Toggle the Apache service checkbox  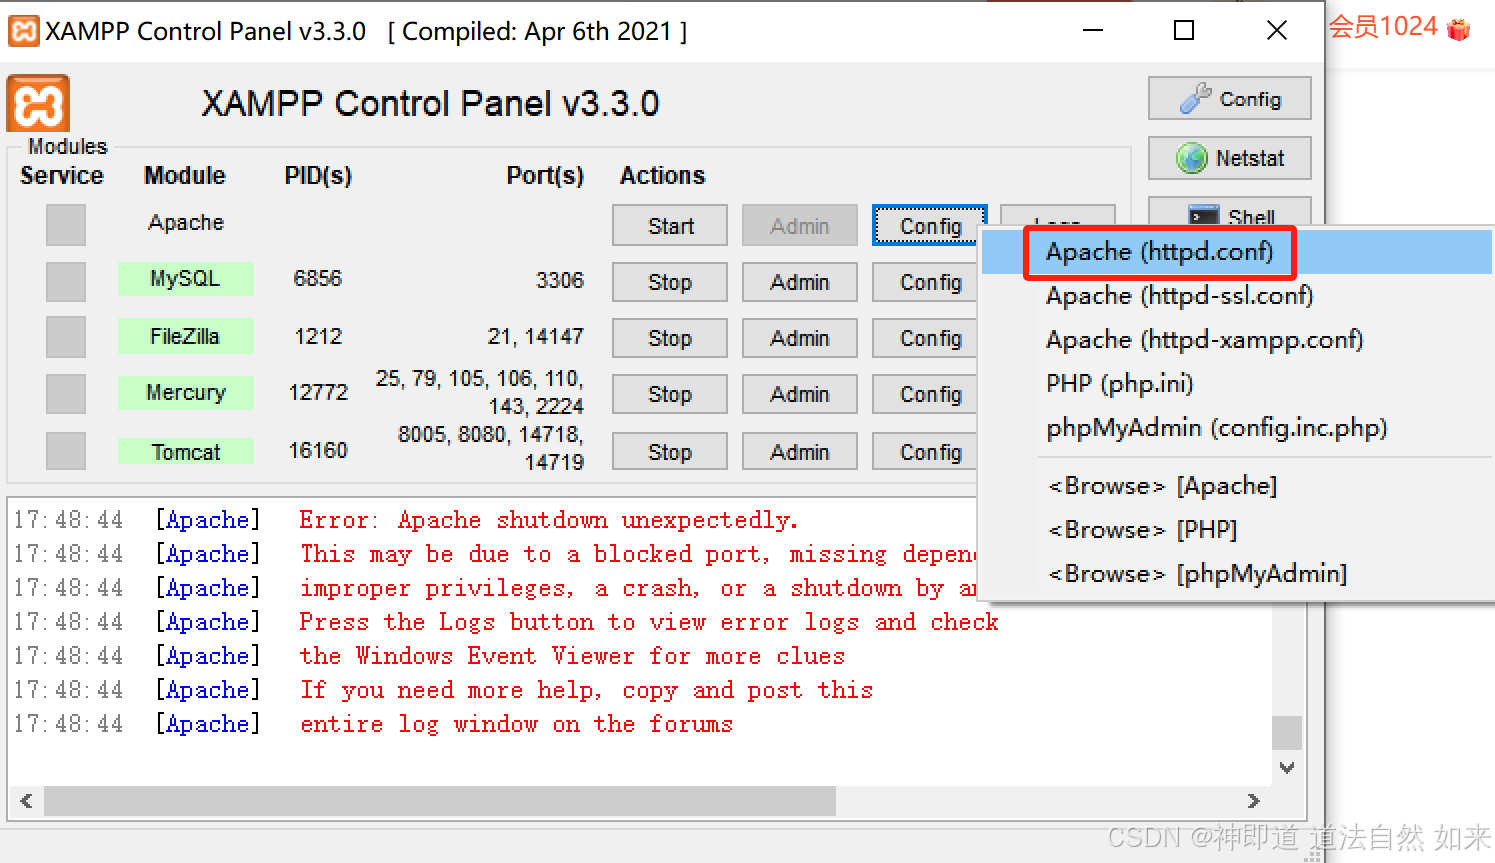(66, 225)
